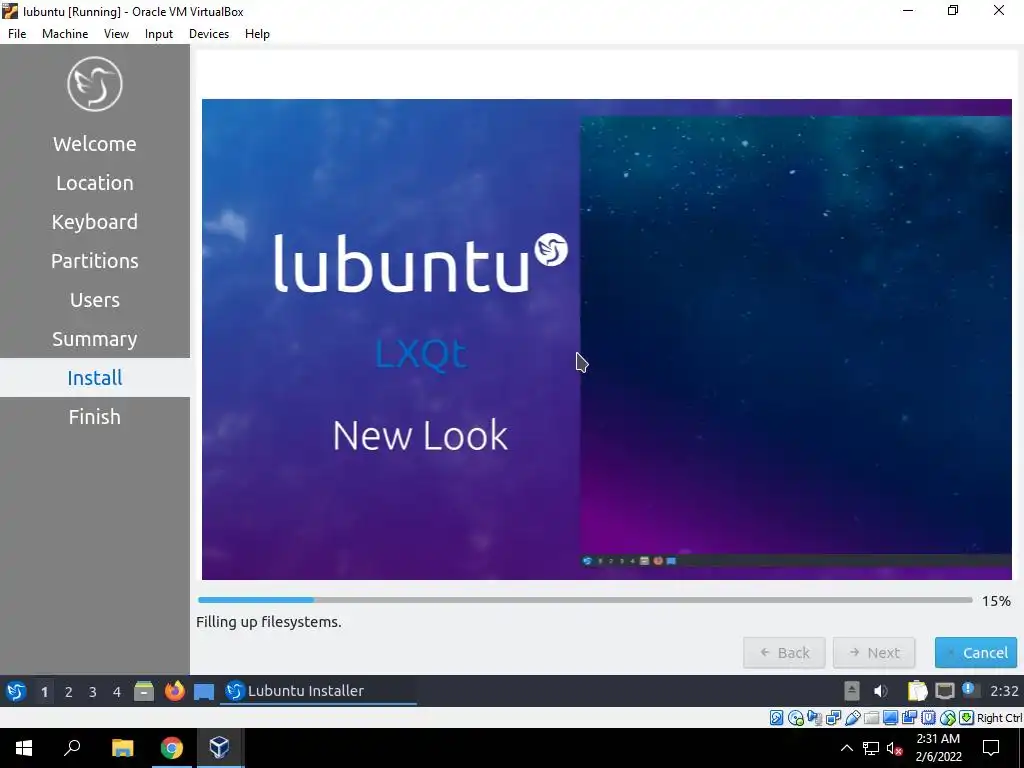Open the Windows notification center icon
1024x768 pixels.
(x=991, y=748)
